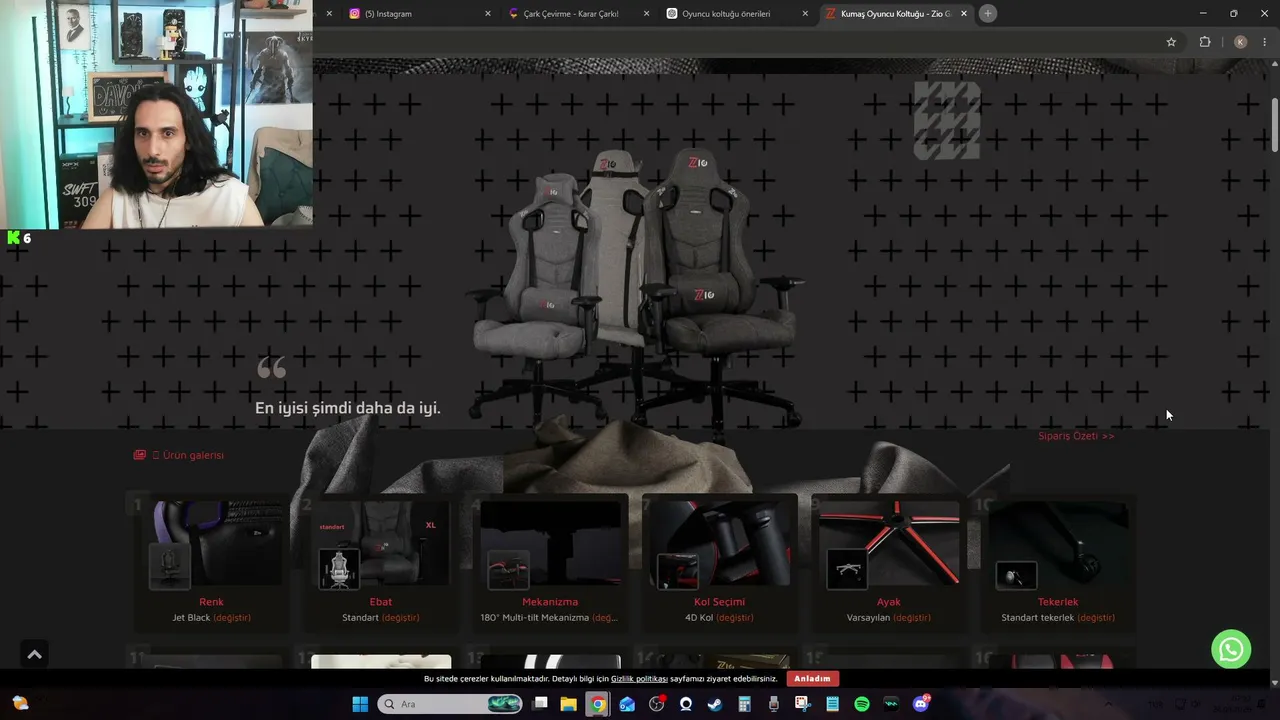Open the Calculator taskbar icon
The width and height of the screenshot is (1280, 720).
744,704
